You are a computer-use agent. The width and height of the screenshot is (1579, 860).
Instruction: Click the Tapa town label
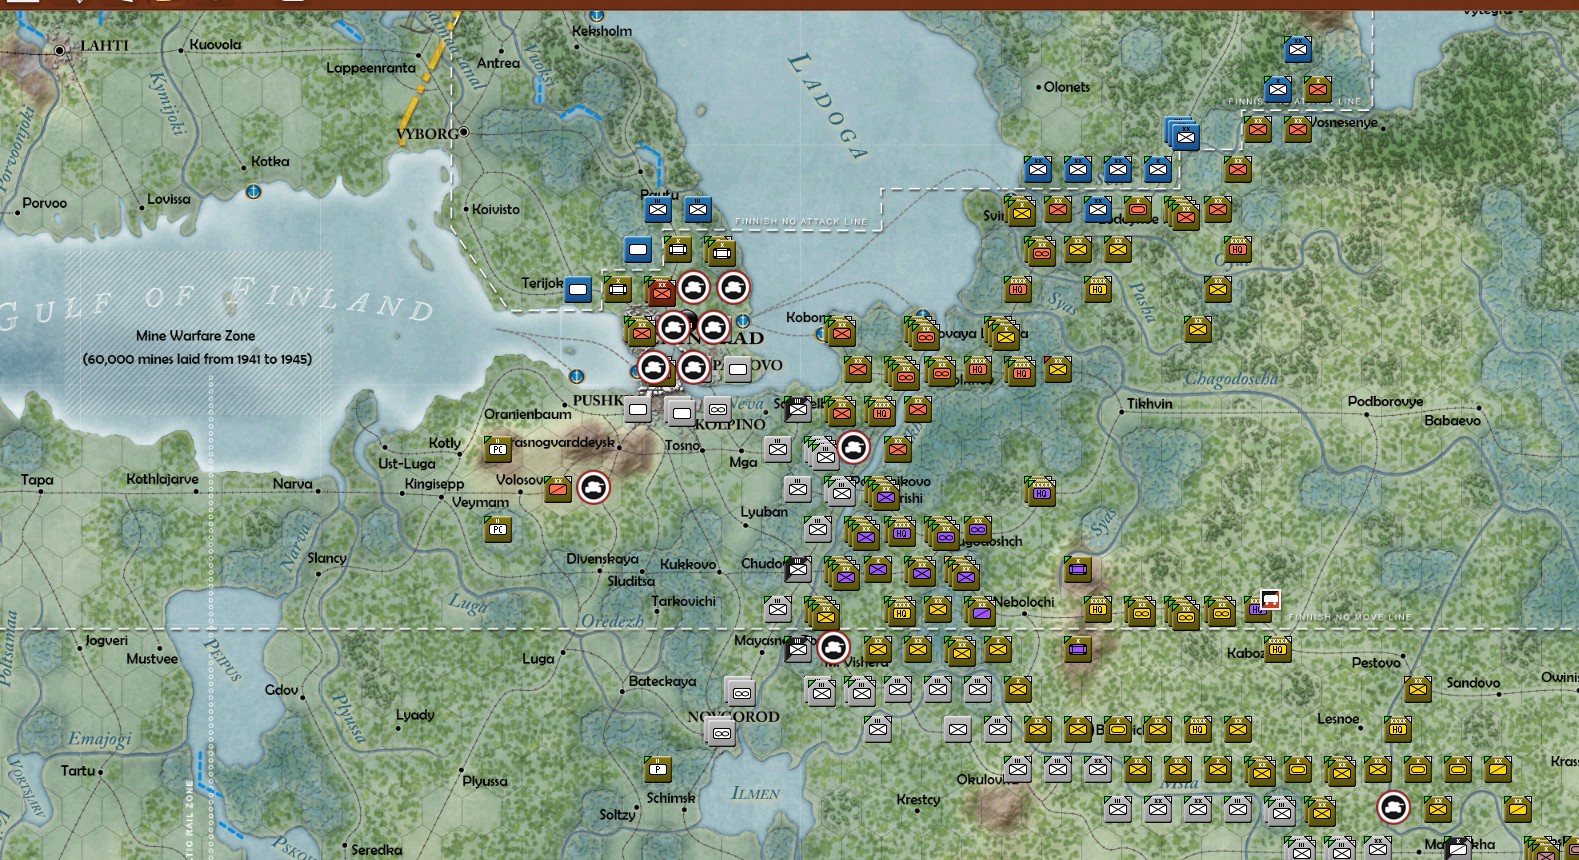pos(37,480)
